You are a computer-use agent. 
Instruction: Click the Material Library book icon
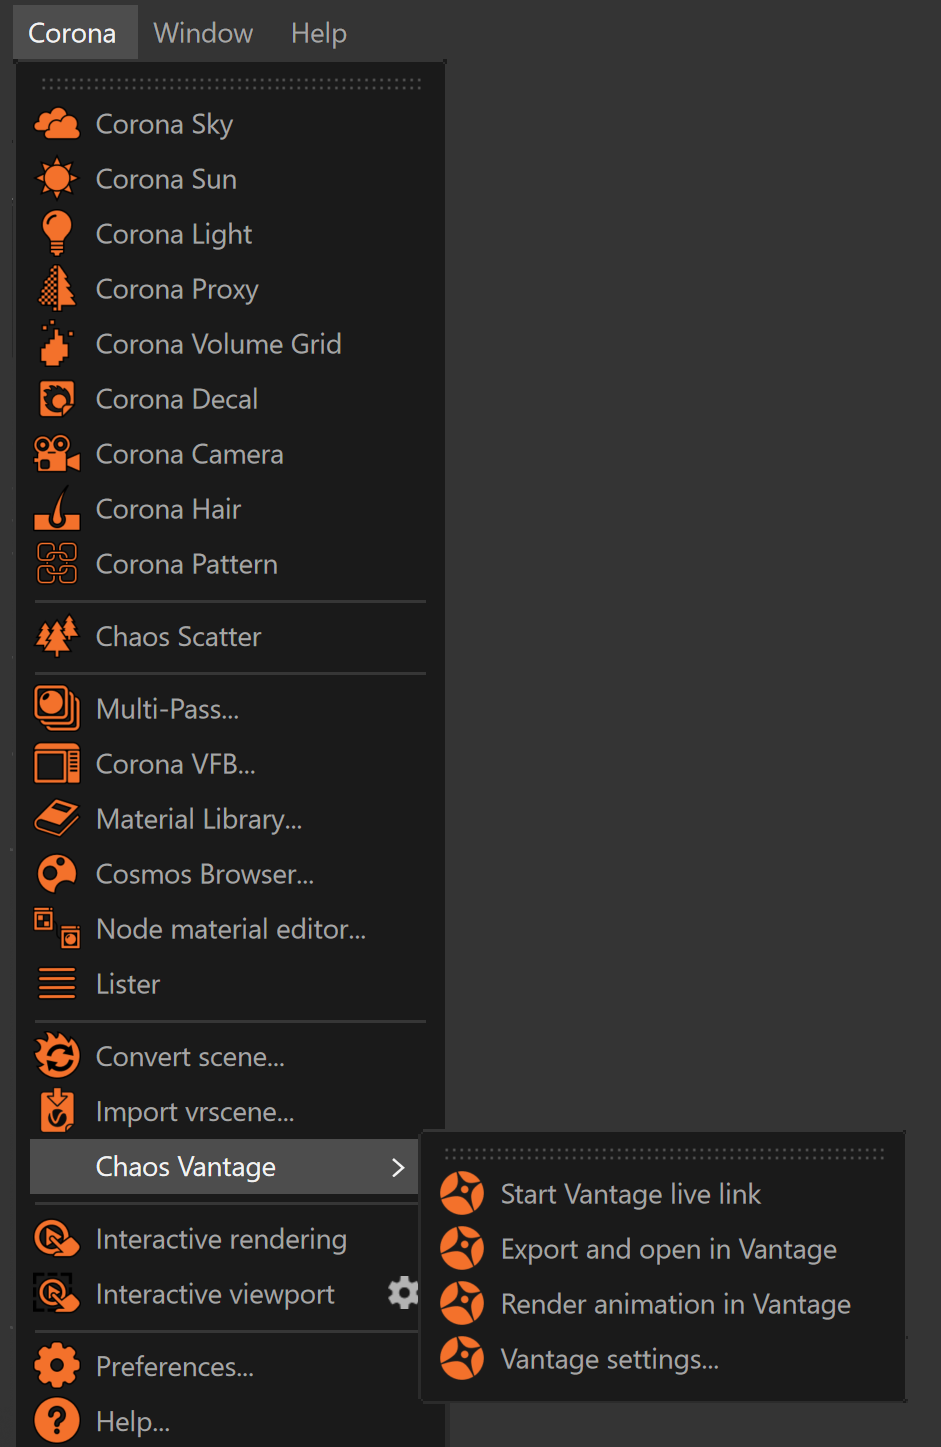pyautogui.click(x=57, y=818)
